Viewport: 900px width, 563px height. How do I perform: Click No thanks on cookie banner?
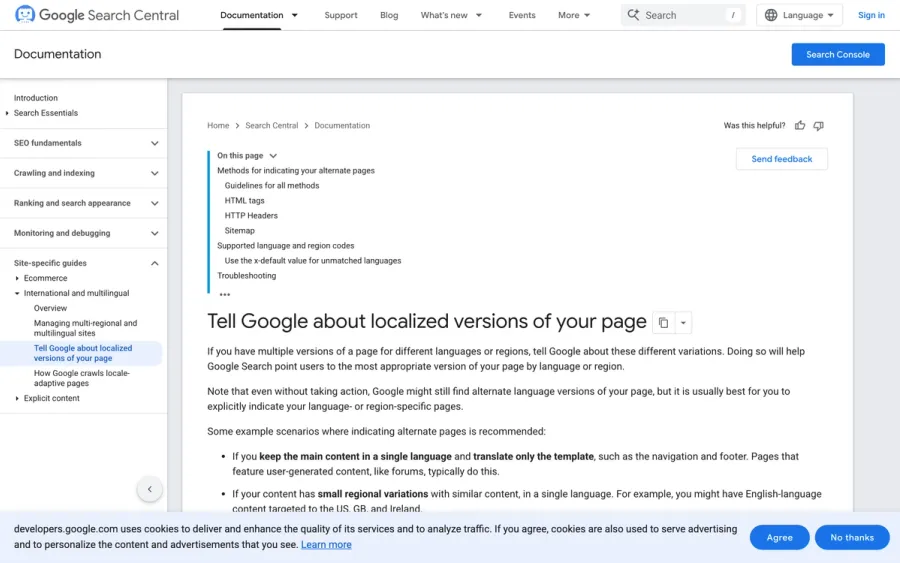click(x=852, y=538)
